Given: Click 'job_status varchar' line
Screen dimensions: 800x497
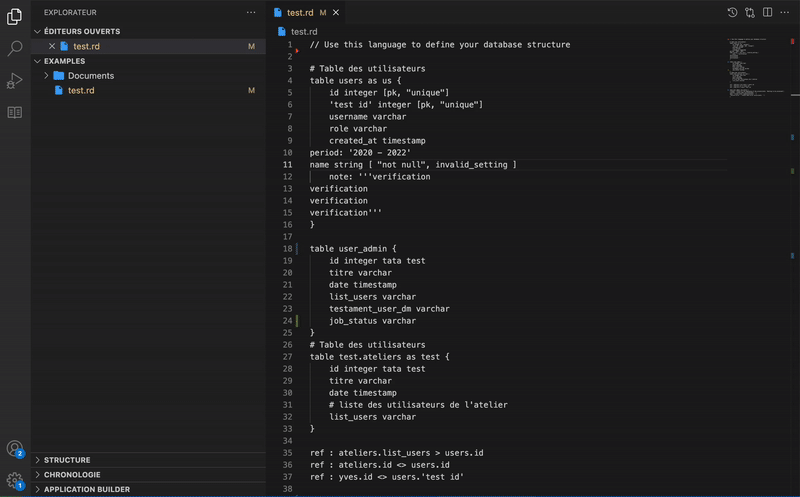Looking at the screenshot, I should 372,321.
